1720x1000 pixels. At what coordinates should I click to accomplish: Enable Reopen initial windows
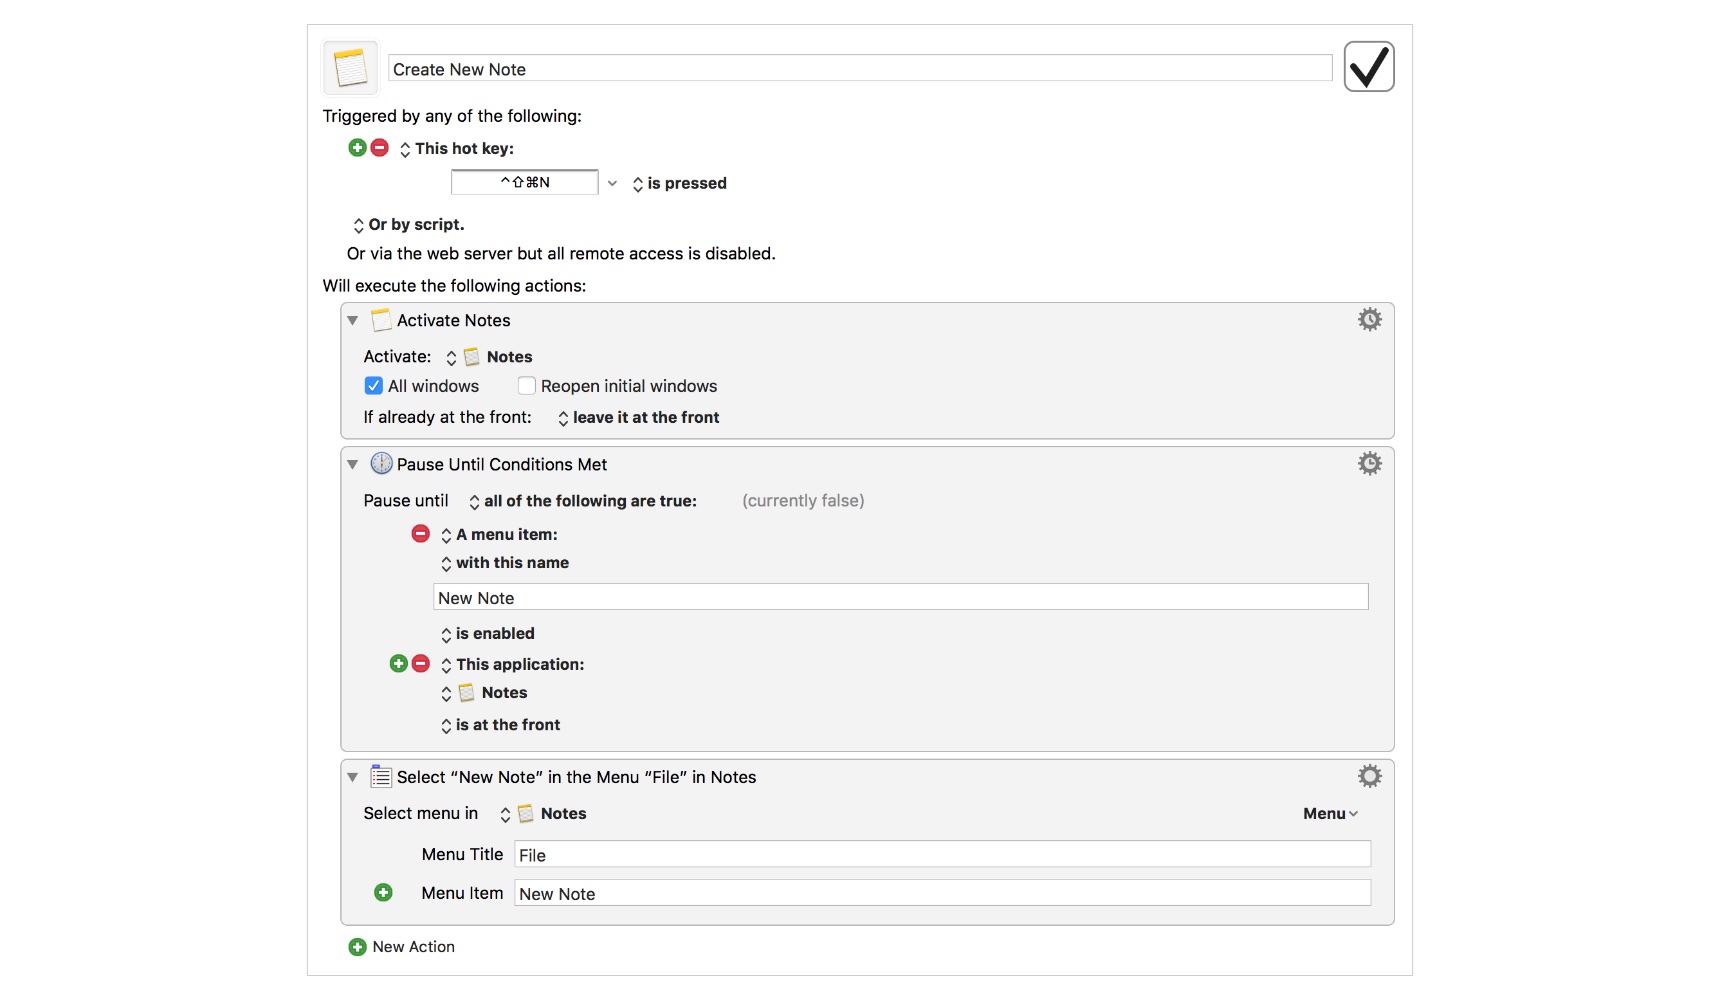[527, 386]
